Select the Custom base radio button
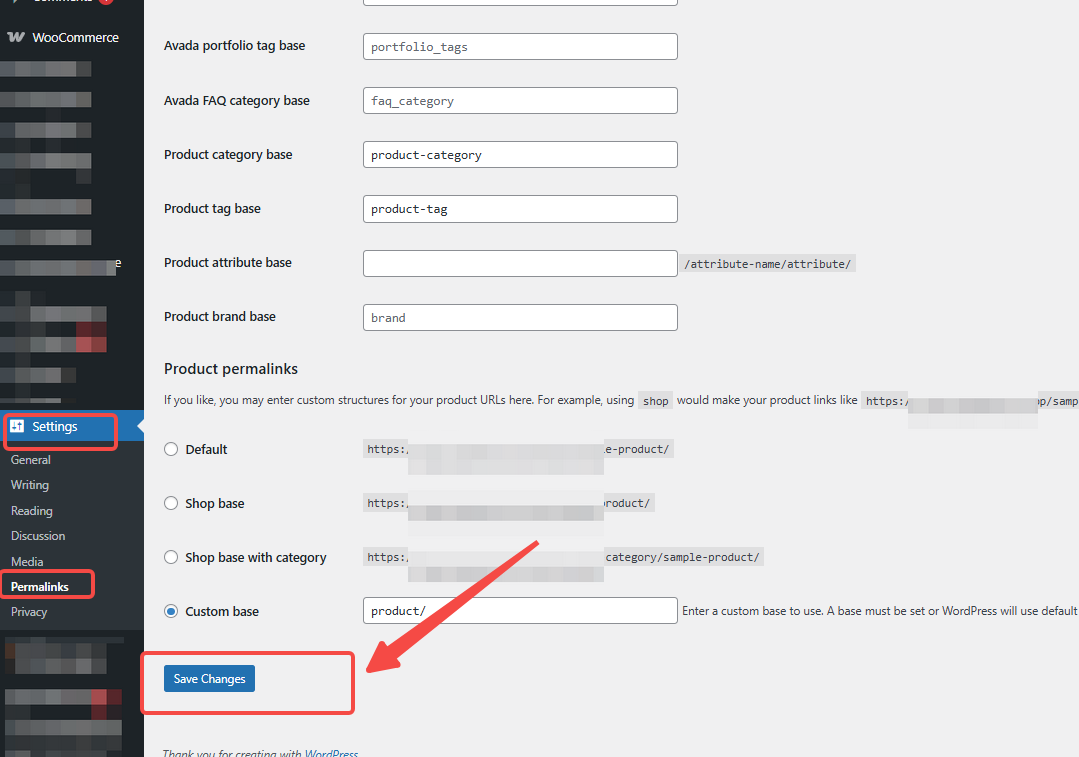Screen dimensions: 1079x757 pyautogui.click(x=171, y=611)
